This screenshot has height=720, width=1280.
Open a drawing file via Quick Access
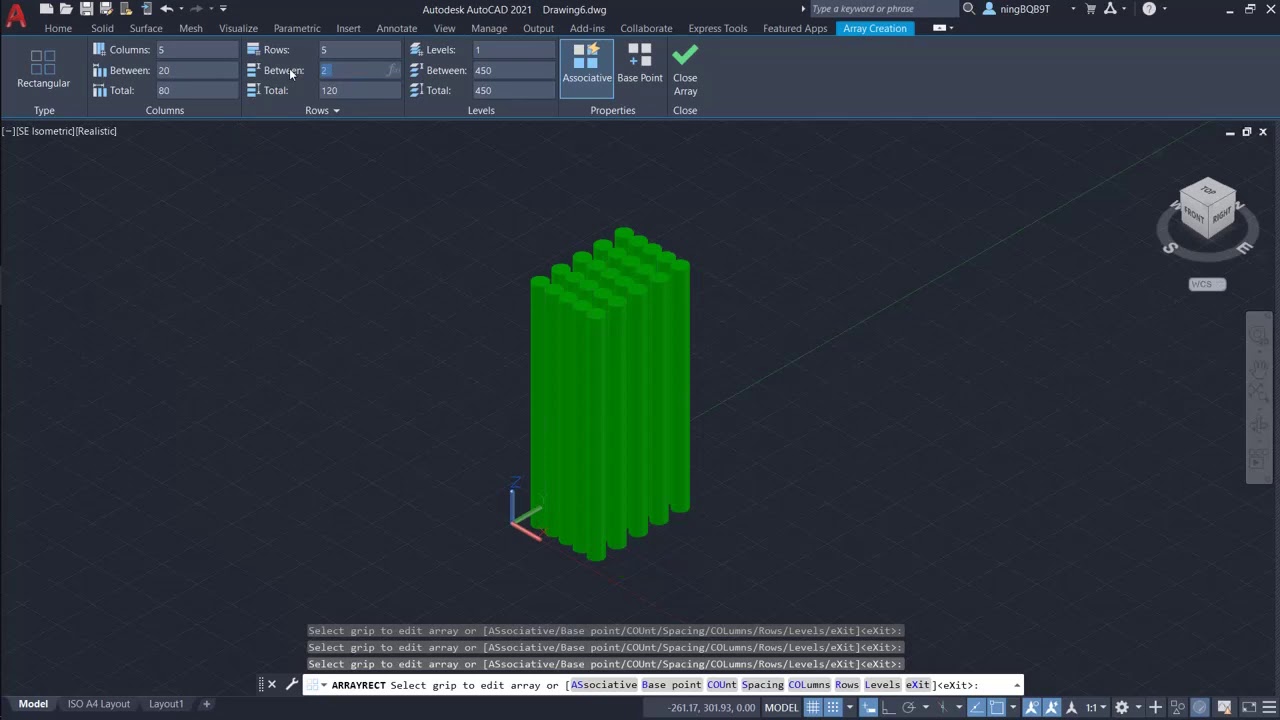coord(66,9)
